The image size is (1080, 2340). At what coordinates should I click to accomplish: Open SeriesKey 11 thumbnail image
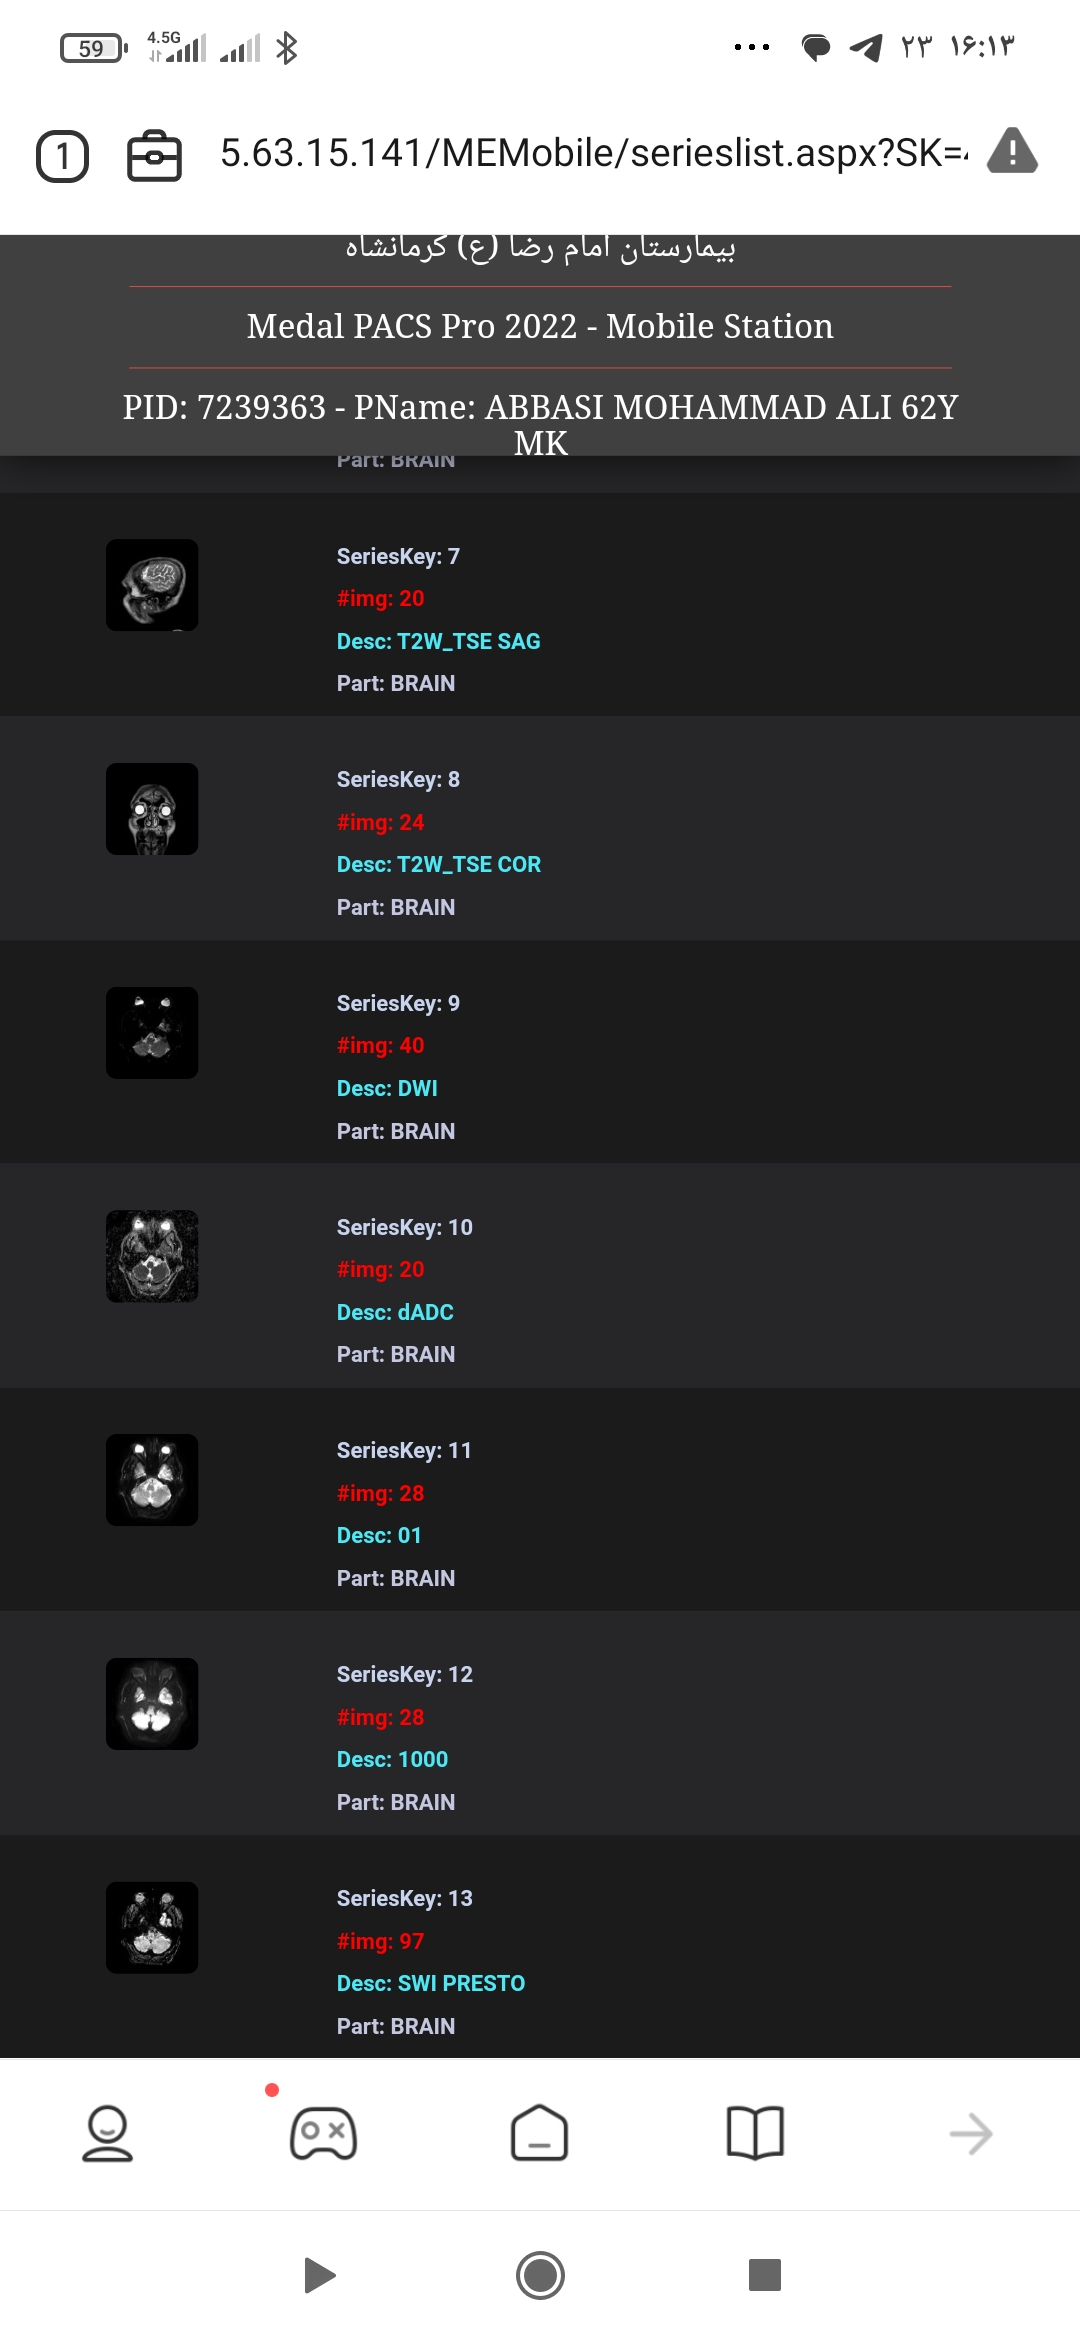tap(152, 1480)
